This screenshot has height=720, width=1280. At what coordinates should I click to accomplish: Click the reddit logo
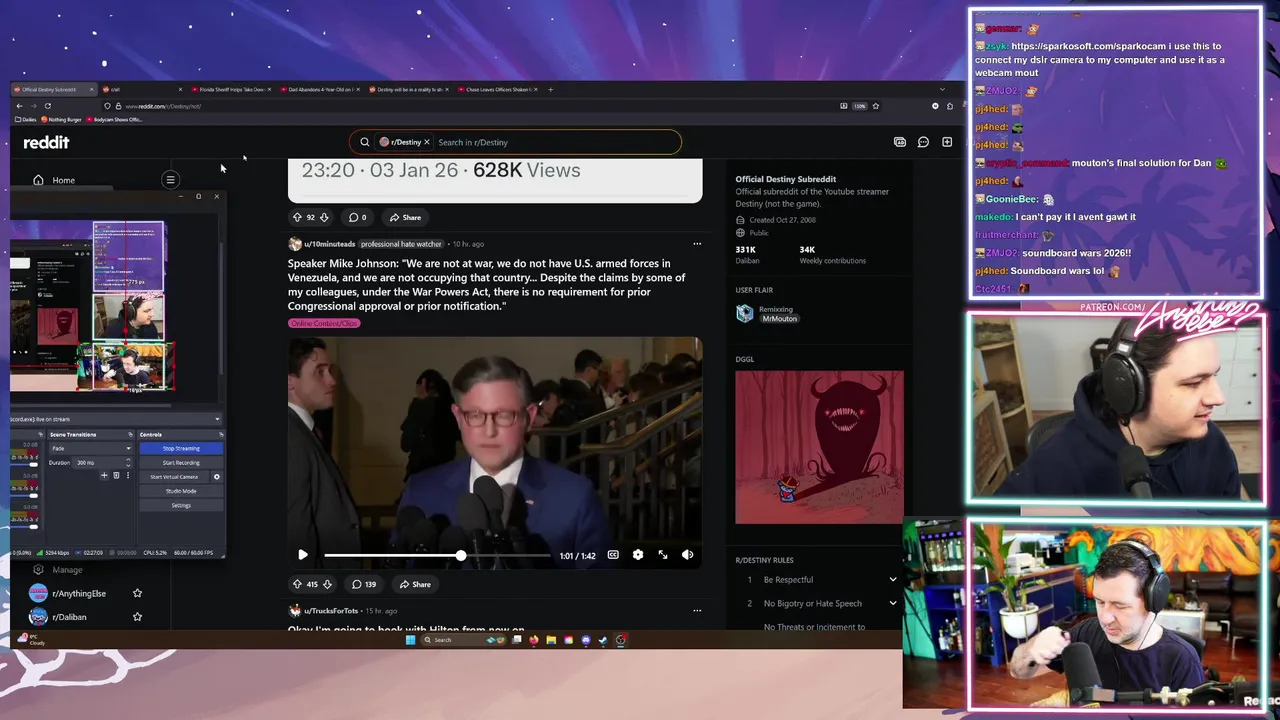click(46, 142)
